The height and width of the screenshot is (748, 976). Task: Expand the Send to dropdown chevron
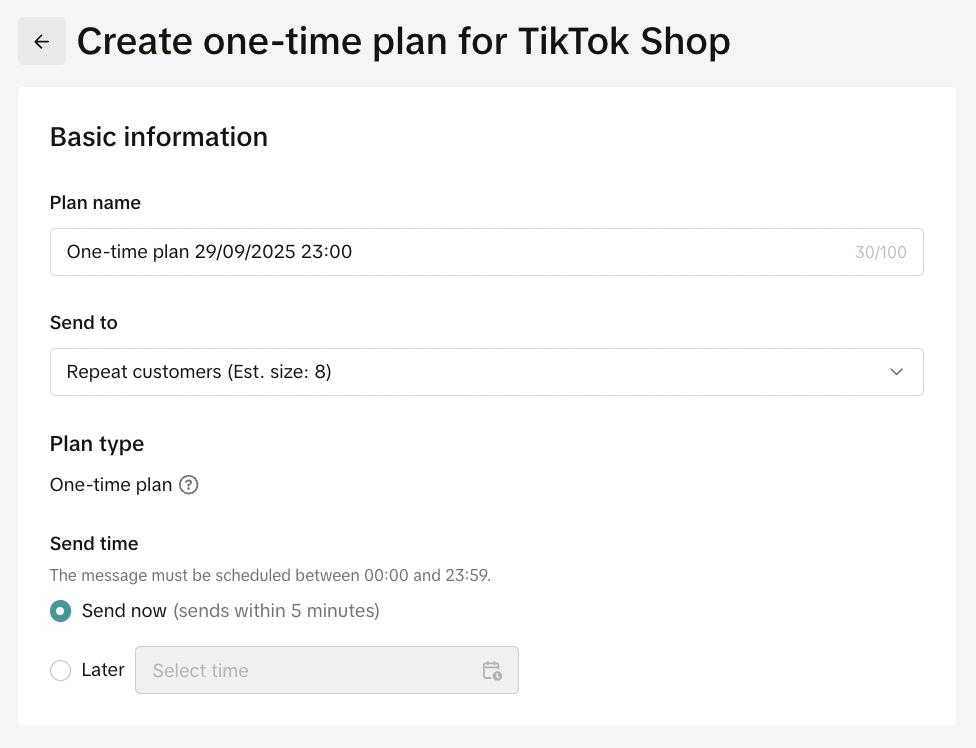(x=896, y=372)
